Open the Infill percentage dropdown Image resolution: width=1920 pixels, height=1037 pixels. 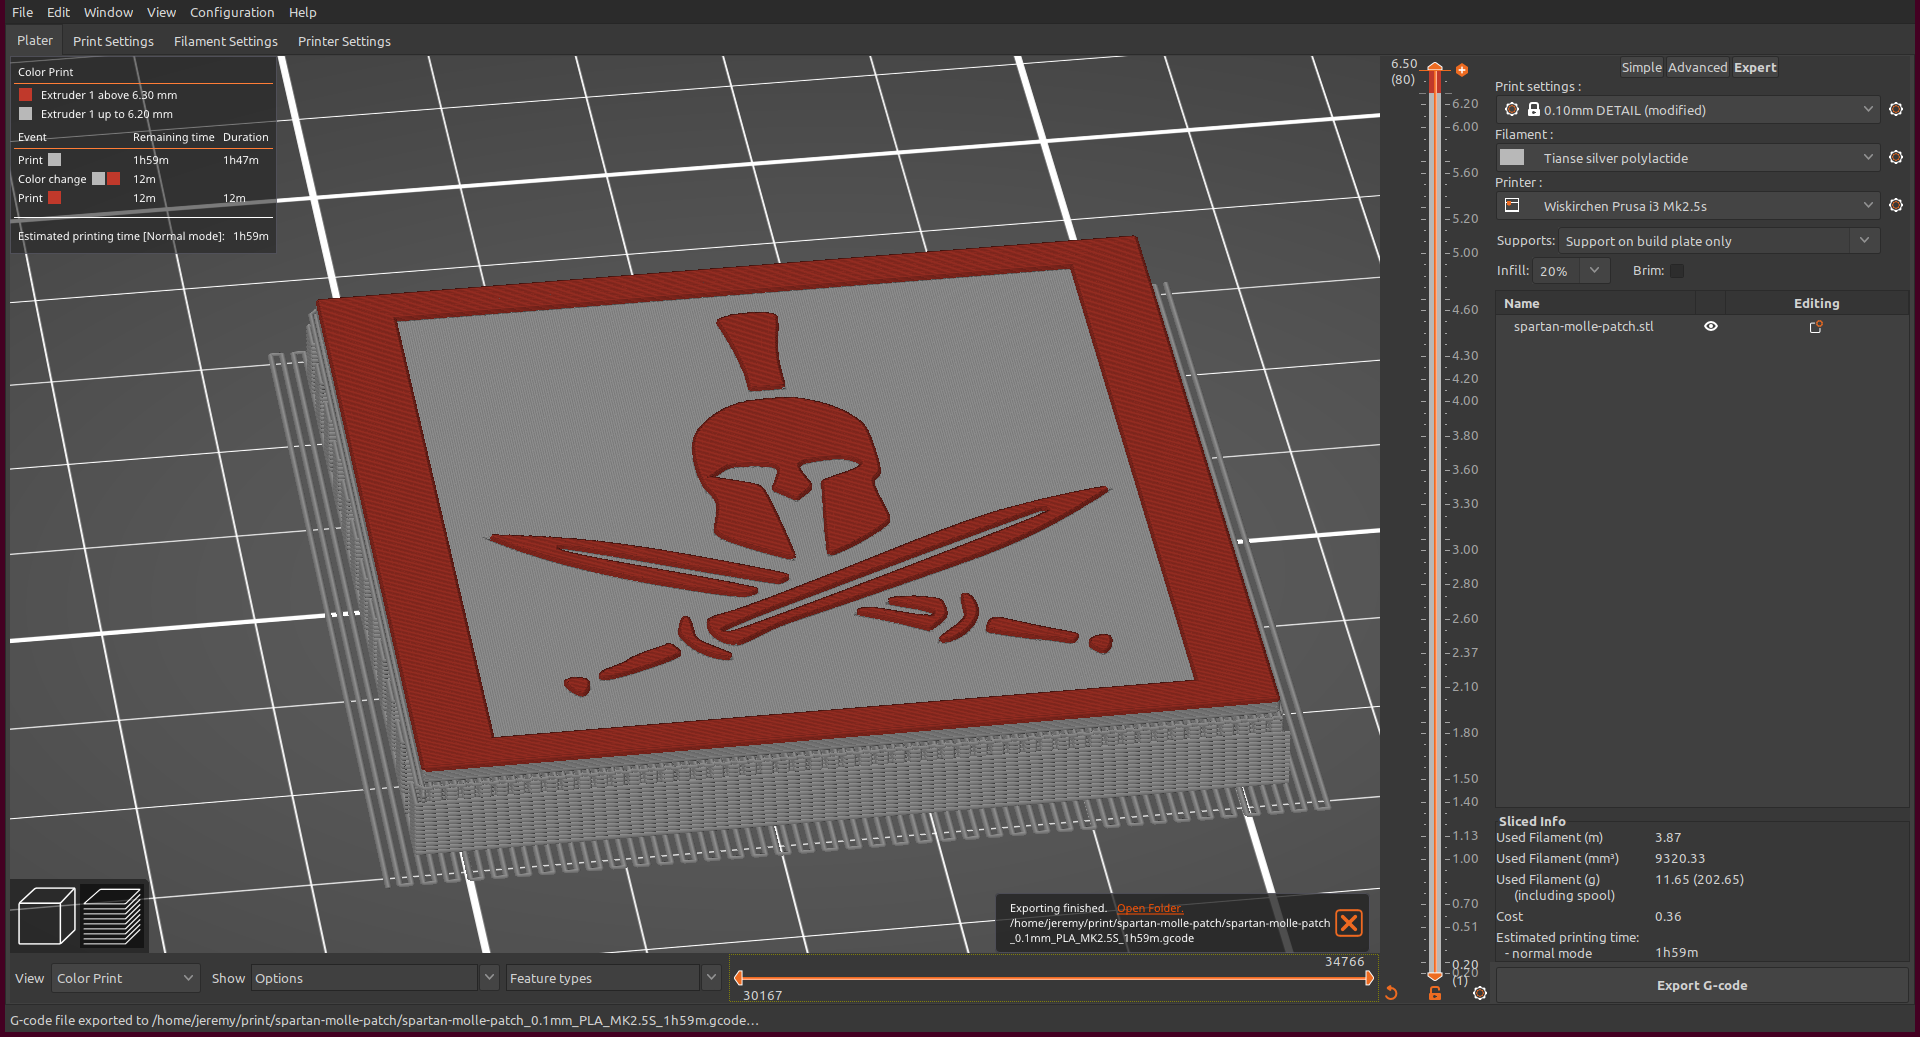click(x=1595, y=271)
